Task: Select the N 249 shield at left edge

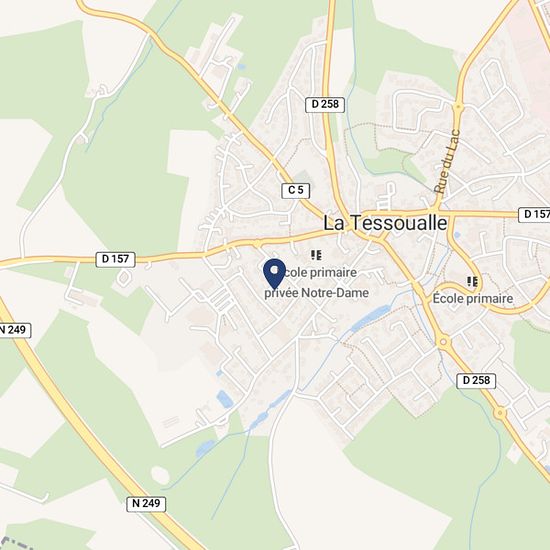Action: point(14,330)
